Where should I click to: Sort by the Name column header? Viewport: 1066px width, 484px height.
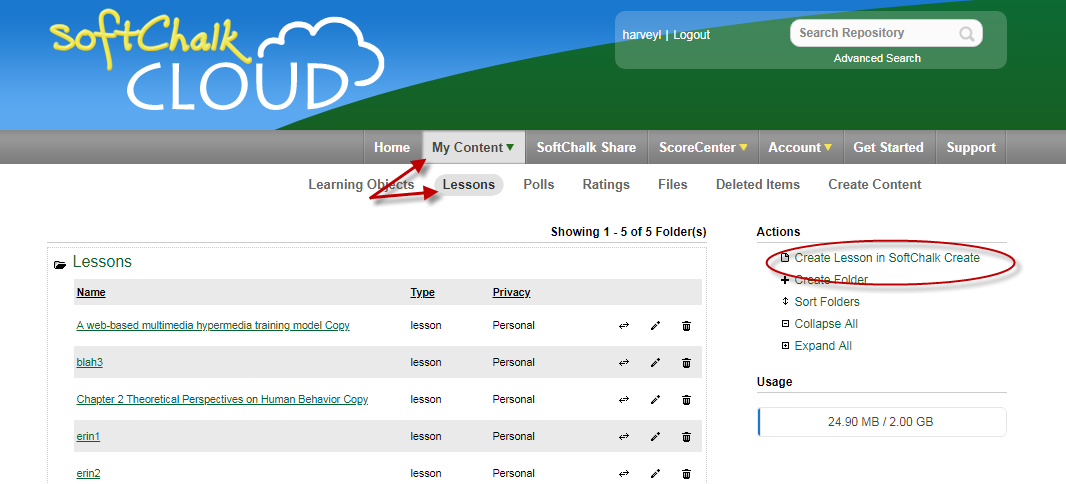(91, 292)
